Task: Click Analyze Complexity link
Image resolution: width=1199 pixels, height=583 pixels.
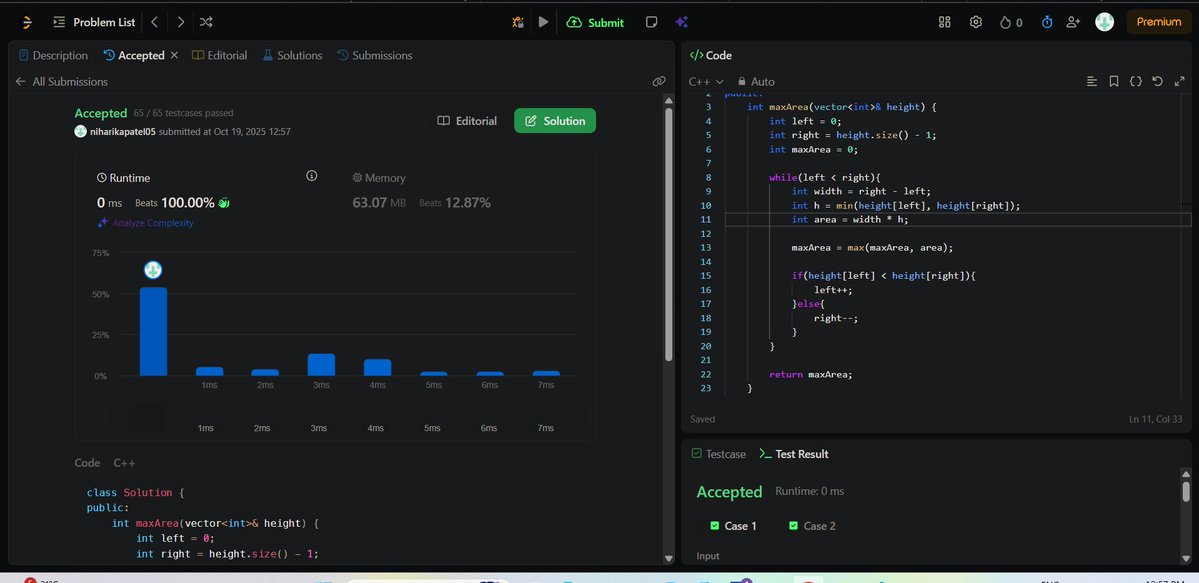Action: pyautogui.click(x=145, y=223)
